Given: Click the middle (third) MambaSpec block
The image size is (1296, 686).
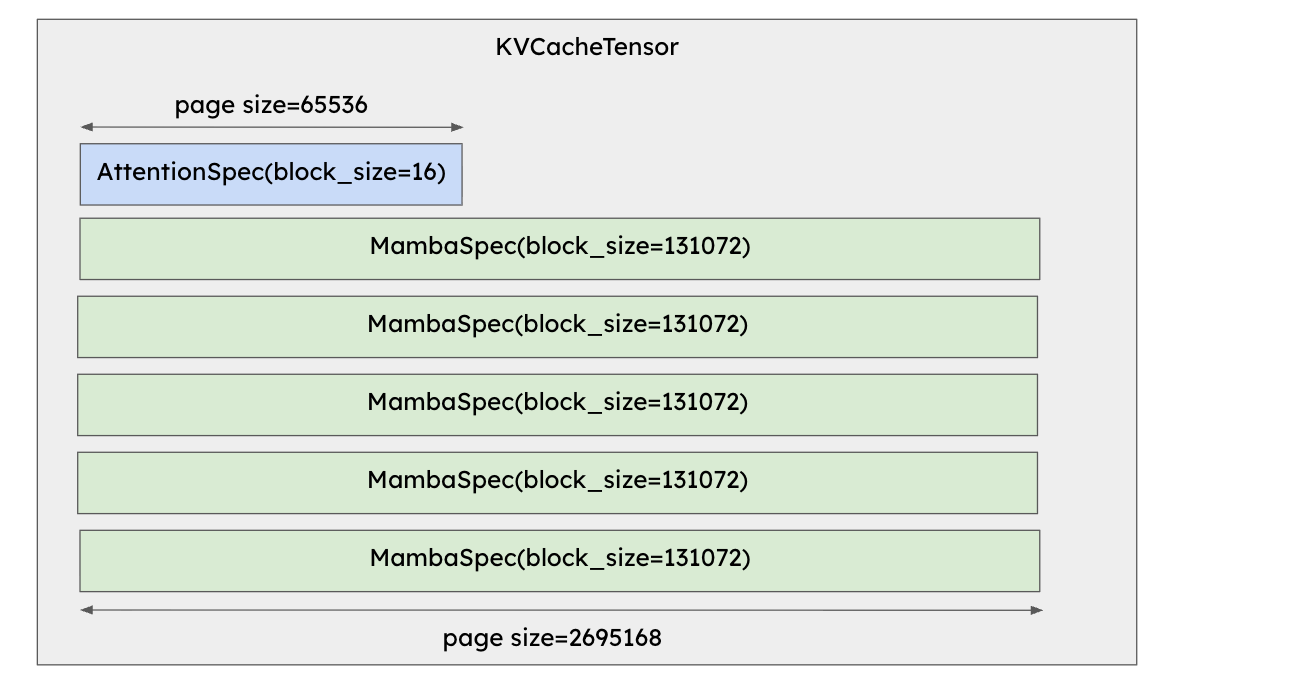Looking at the screenshot, I should pyautogui.click(x=557, y=404).
